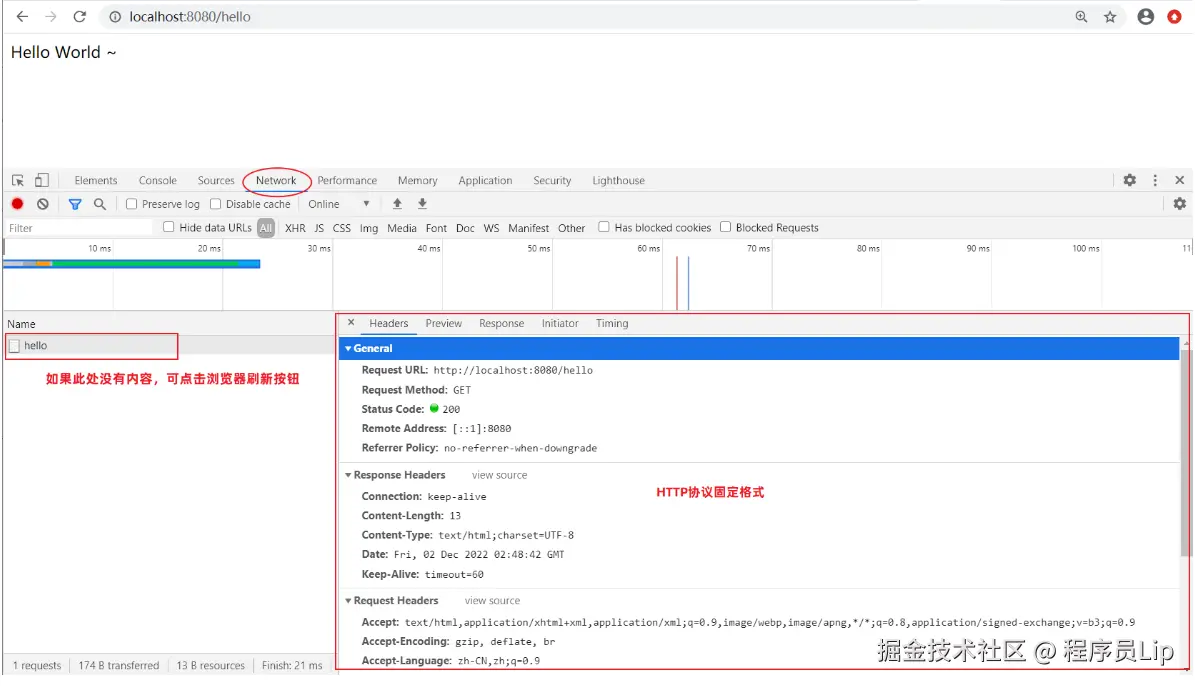The height and width of the screenshot is (686, 1195).
Task: Switch to the Sources tab
Action: [x=216, y=181]
